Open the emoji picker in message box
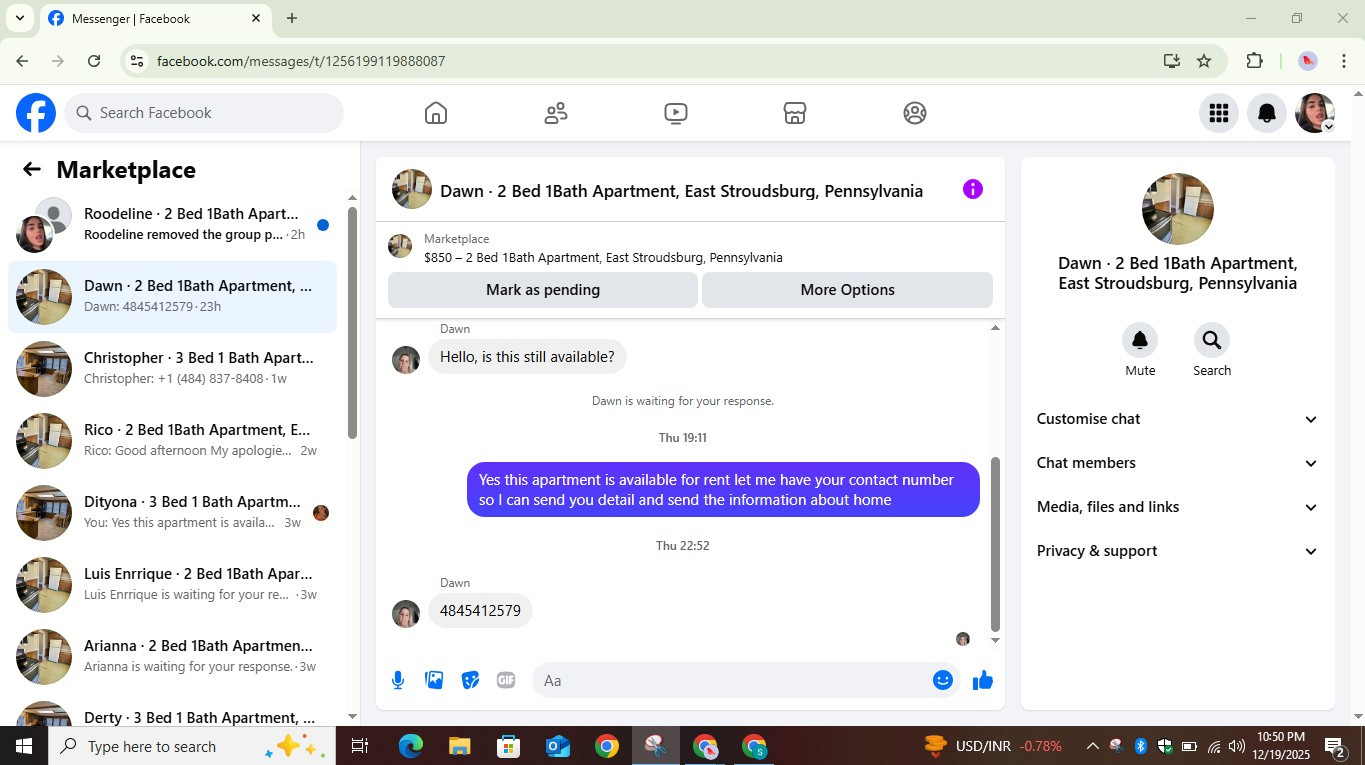The height and width of the screenshot is (765, 1365). coord(942,680)
